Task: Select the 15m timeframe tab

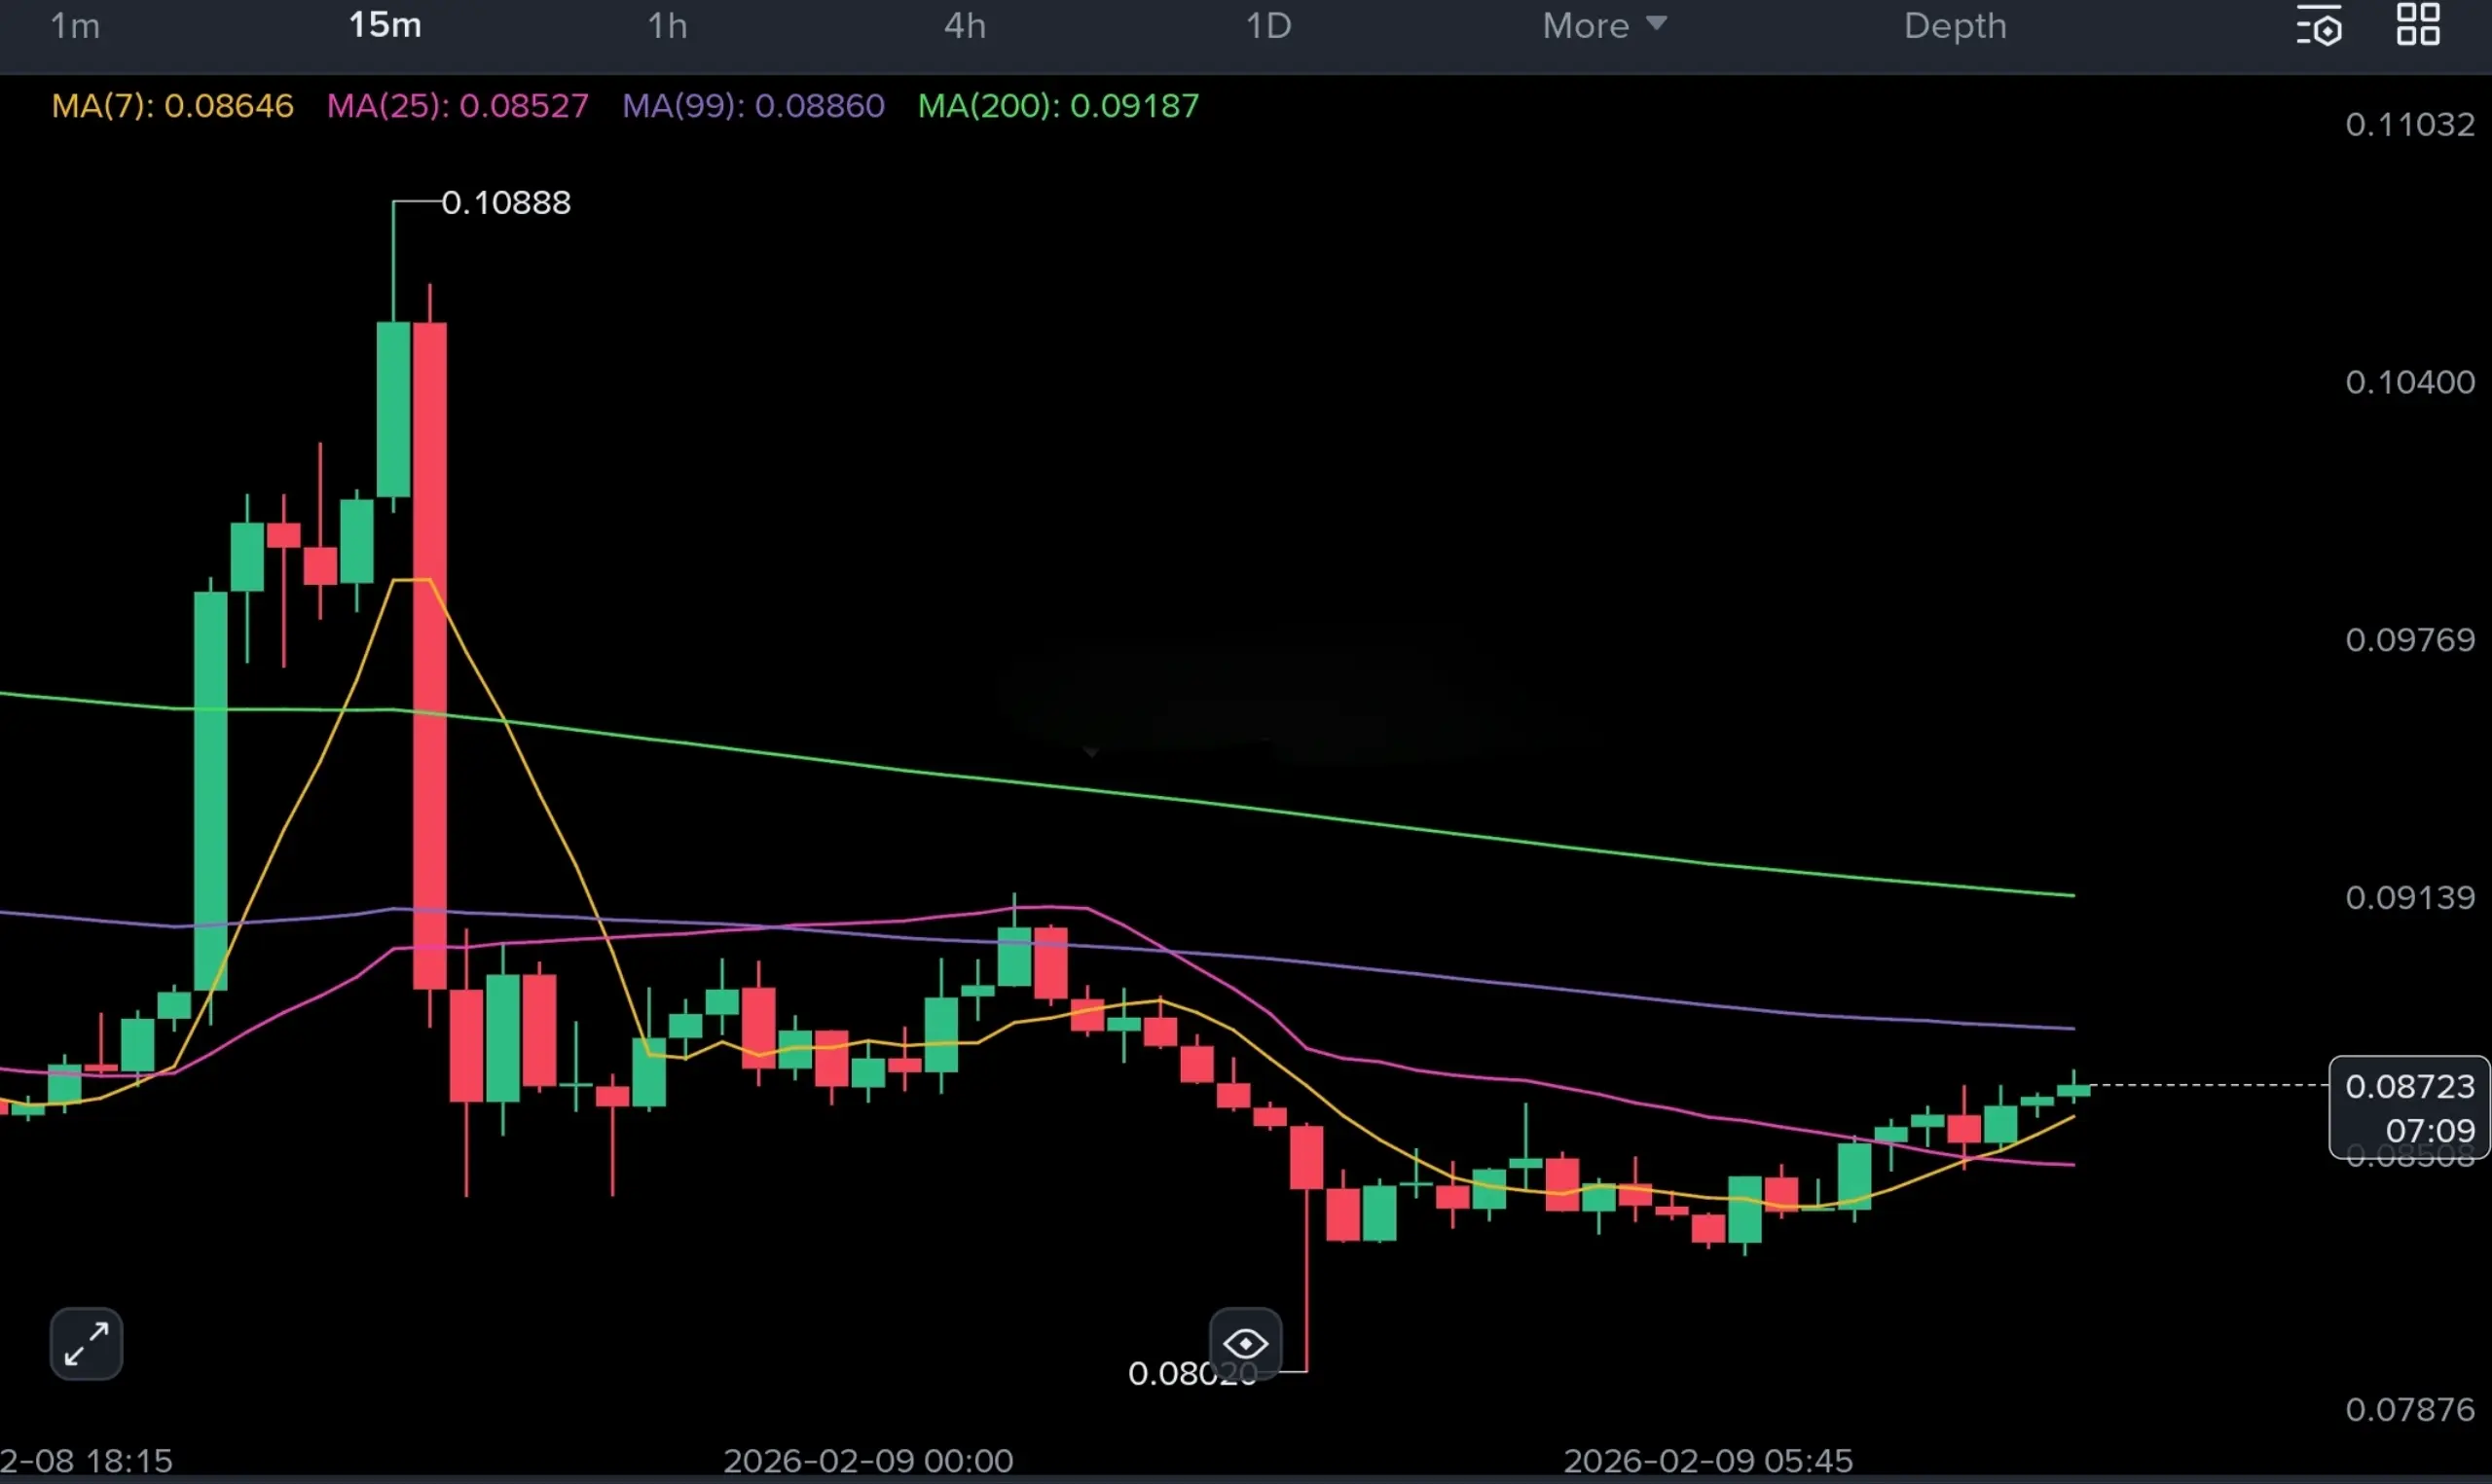Action: (385, 26)
